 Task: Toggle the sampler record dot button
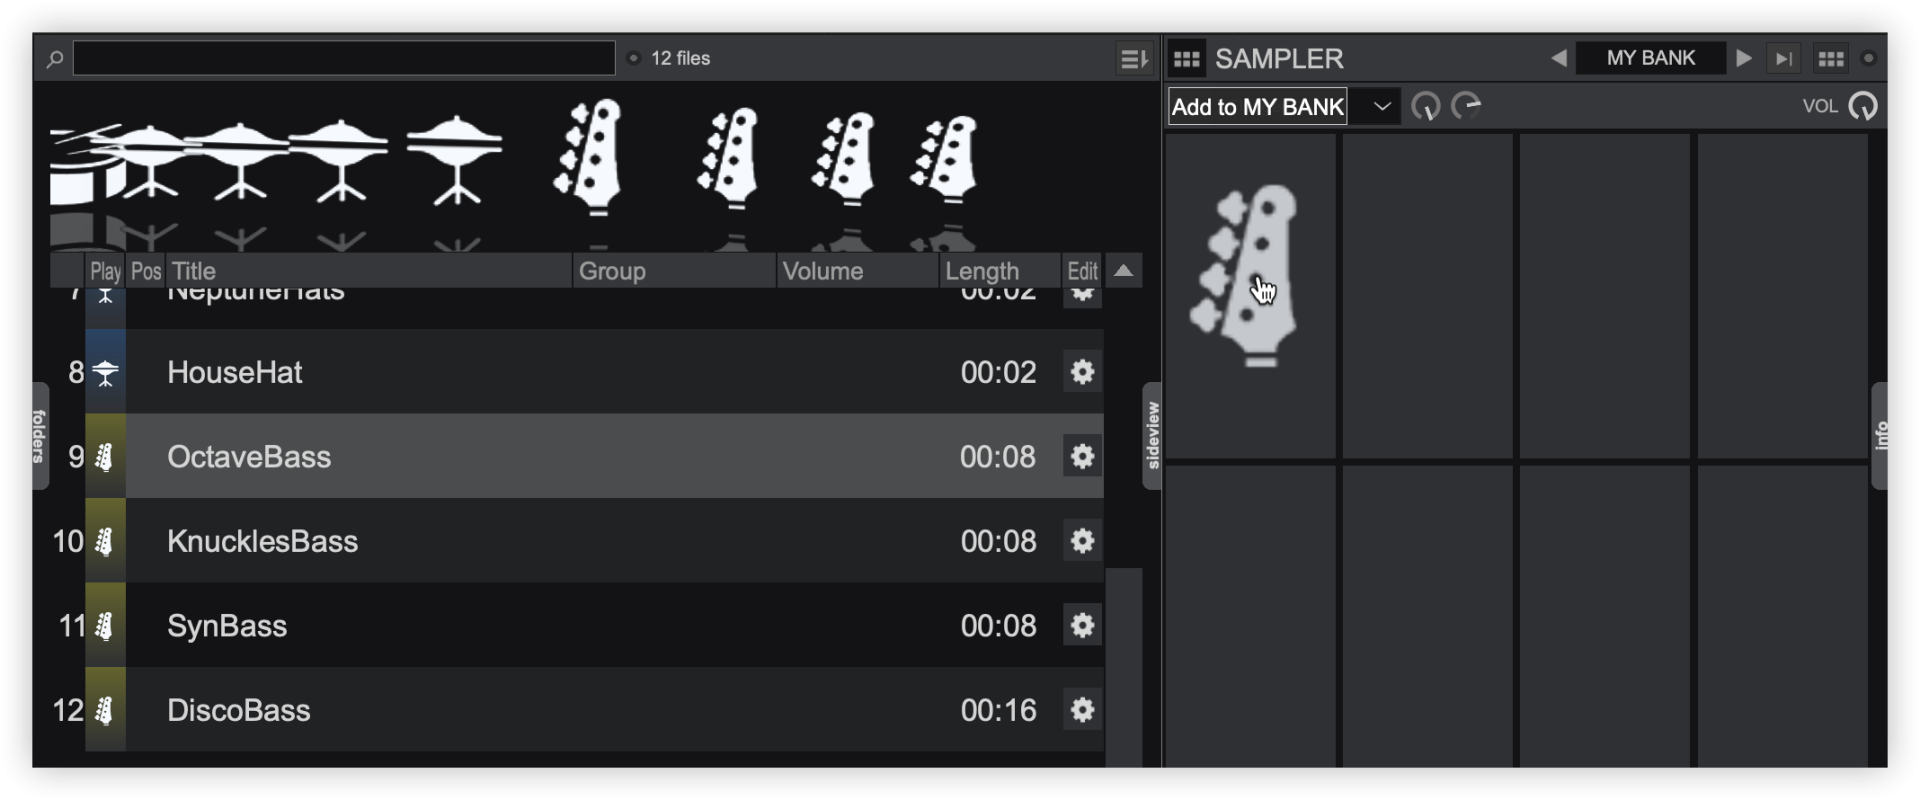pyautogui.click(x=1869, y=59)
